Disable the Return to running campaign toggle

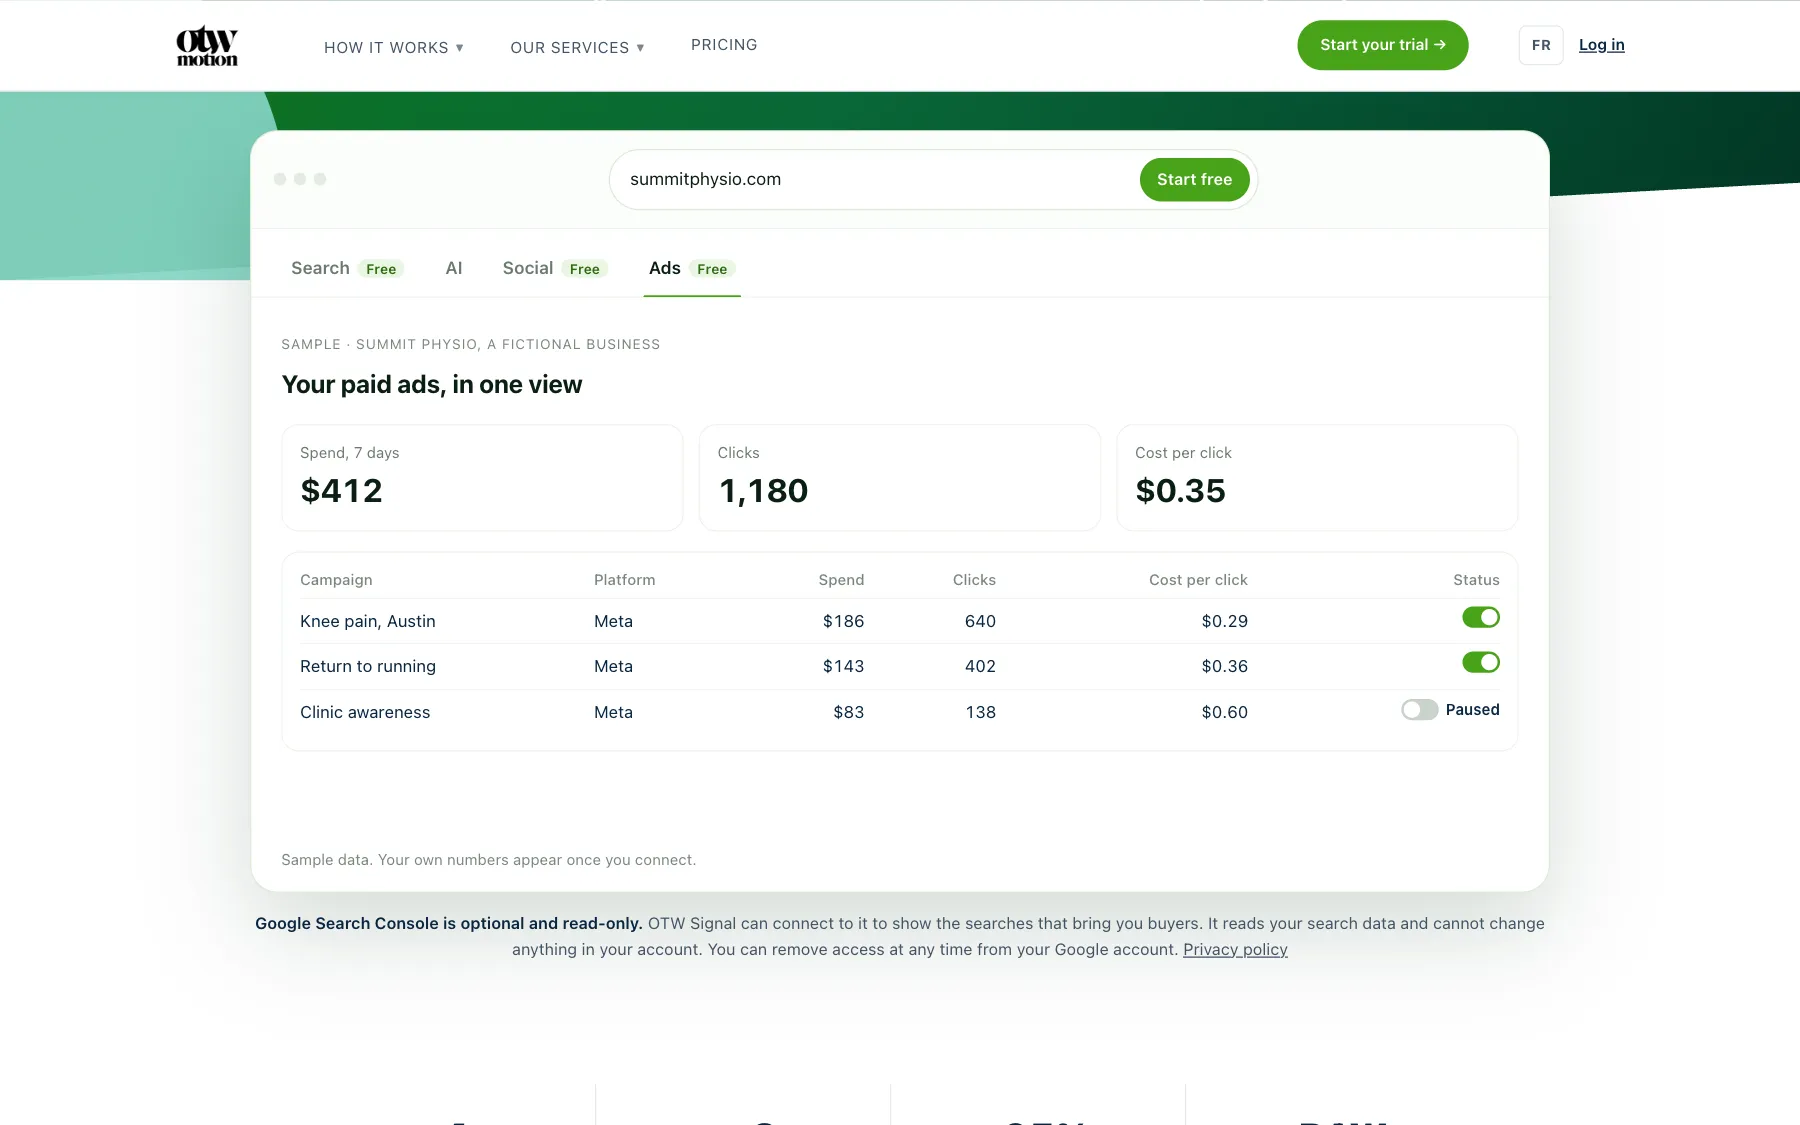[1480, 662]
